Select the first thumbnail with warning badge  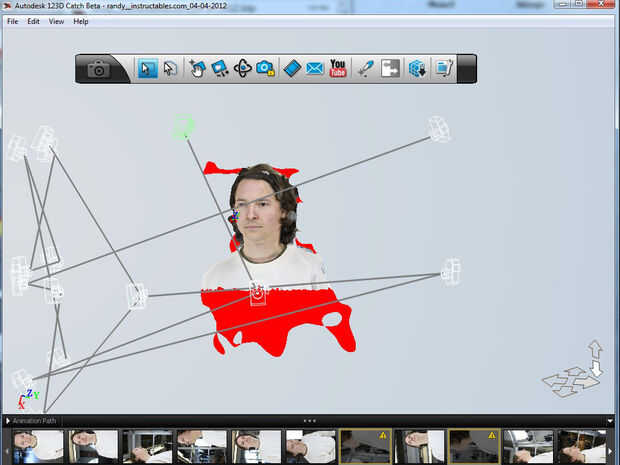(x=365, y=447)
